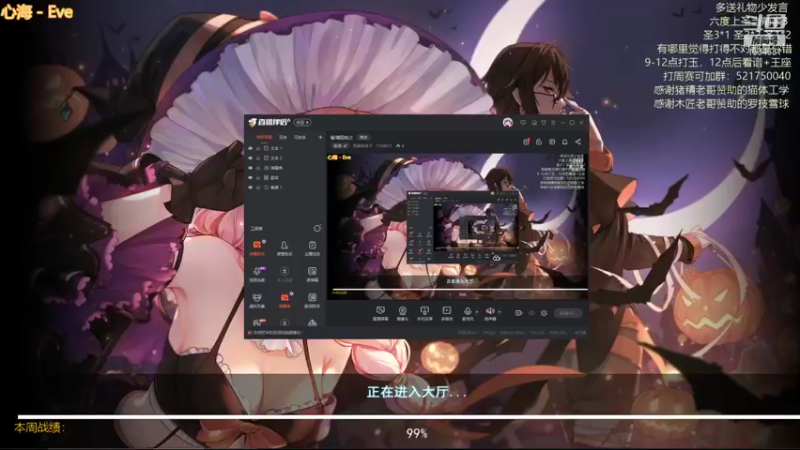Screen dimensions: 800x450
Task: Click the live preview canvas
Action: tap(457, 226)
